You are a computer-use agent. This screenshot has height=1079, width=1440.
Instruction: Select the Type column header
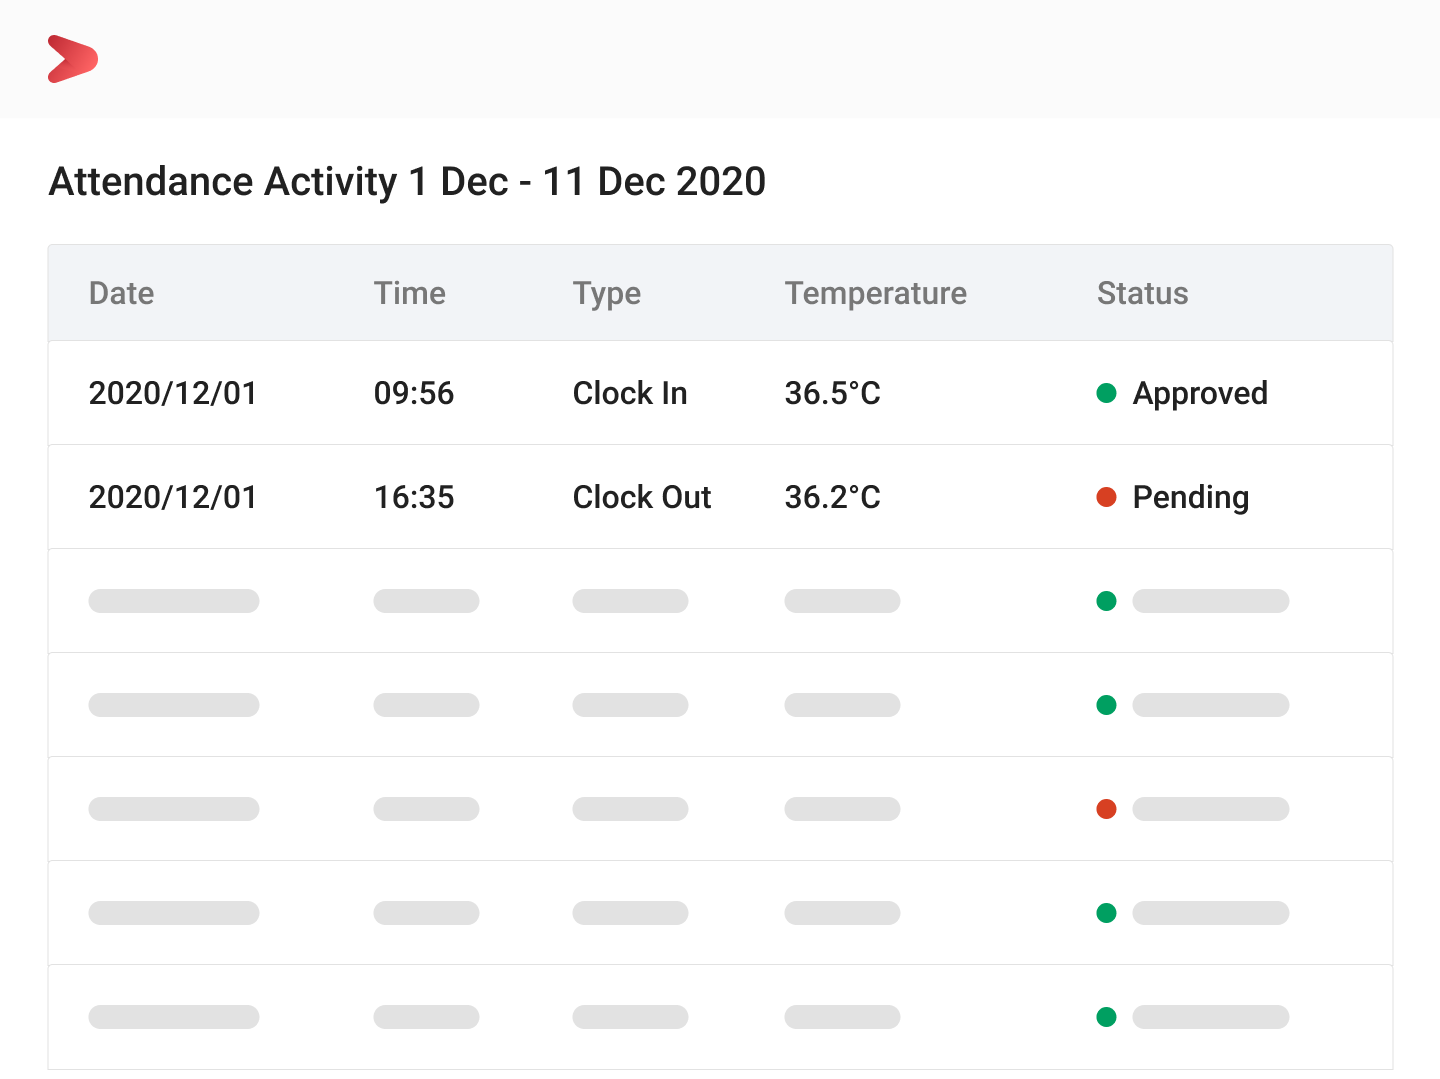[x=606, y=293]
